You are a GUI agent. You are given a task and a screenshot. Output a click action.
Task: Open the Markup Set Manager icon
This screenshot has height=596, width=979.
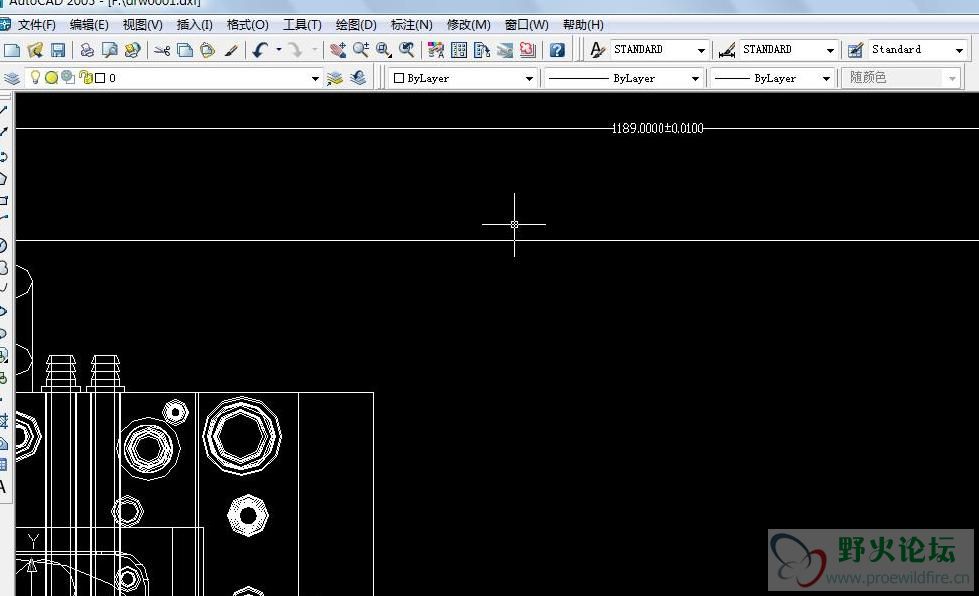(528, 50)
